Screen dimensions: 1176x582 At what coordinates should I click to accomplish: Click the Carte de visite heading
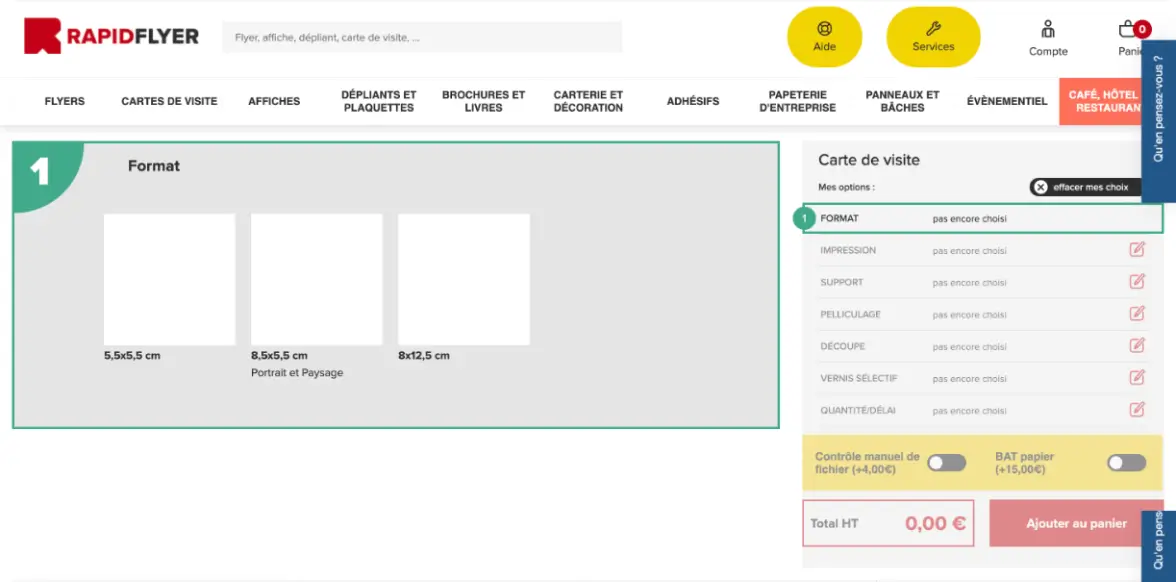point(868,160)
